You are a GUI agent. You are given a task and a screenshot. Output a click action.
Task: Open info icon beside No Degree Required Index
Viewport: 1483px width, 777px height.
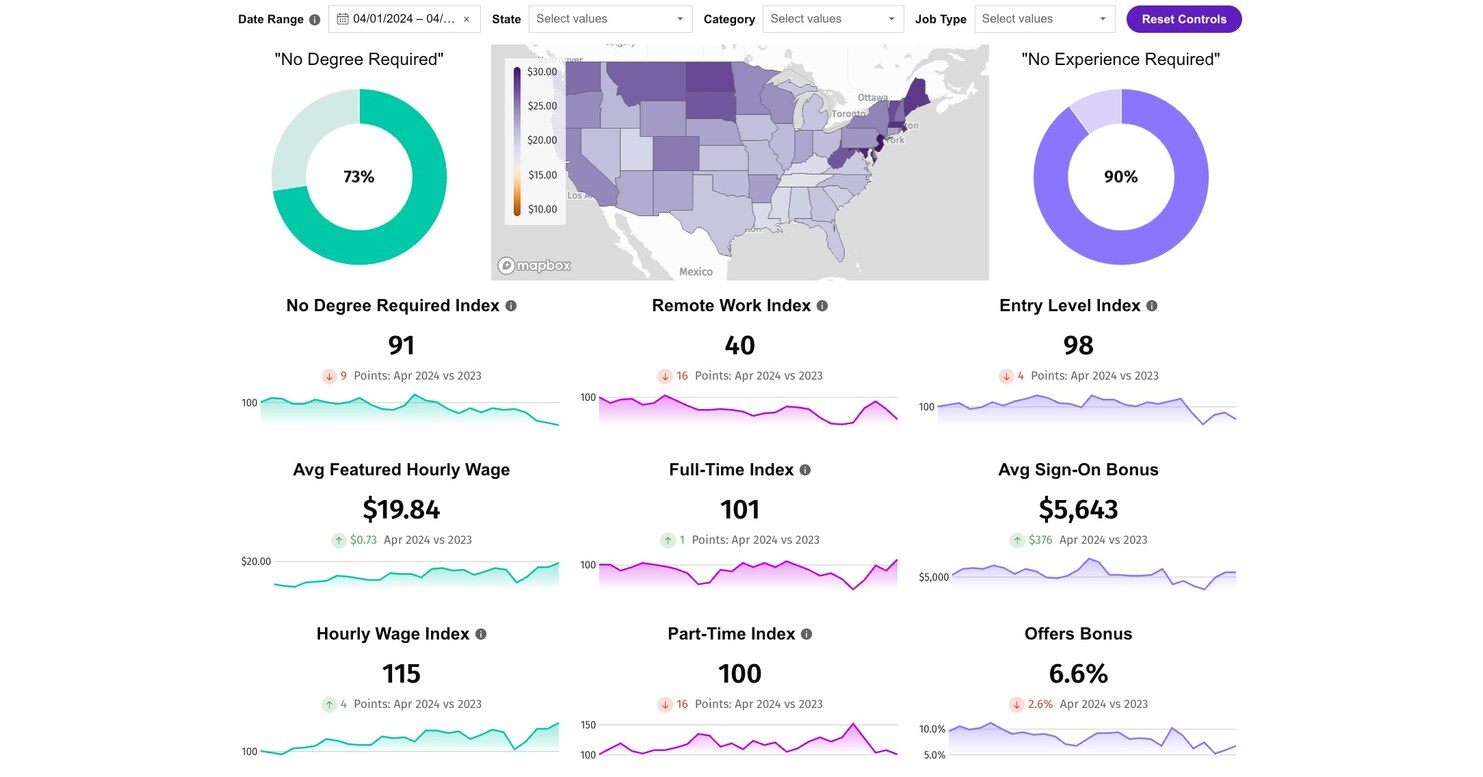pyautogui.click(x=511, y=306)
